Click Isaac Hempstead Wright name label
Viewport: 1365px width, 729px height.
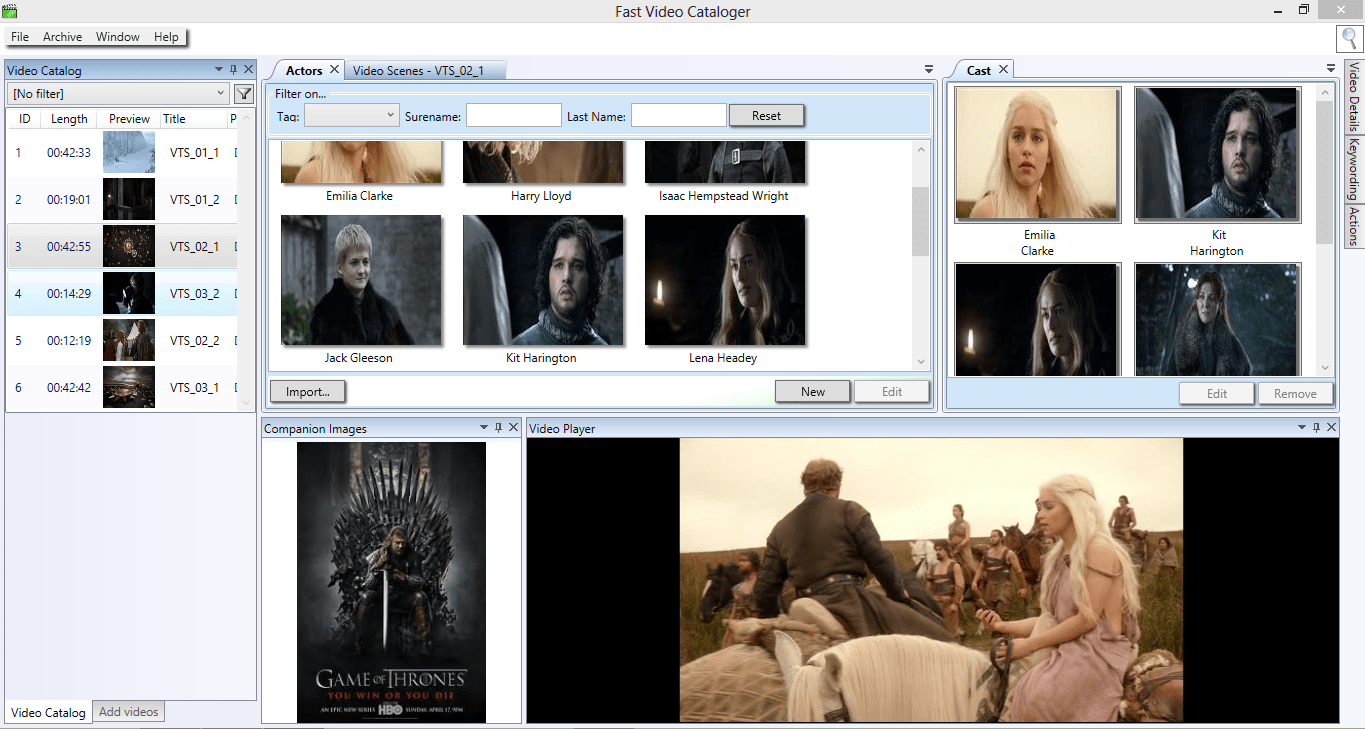724,196
